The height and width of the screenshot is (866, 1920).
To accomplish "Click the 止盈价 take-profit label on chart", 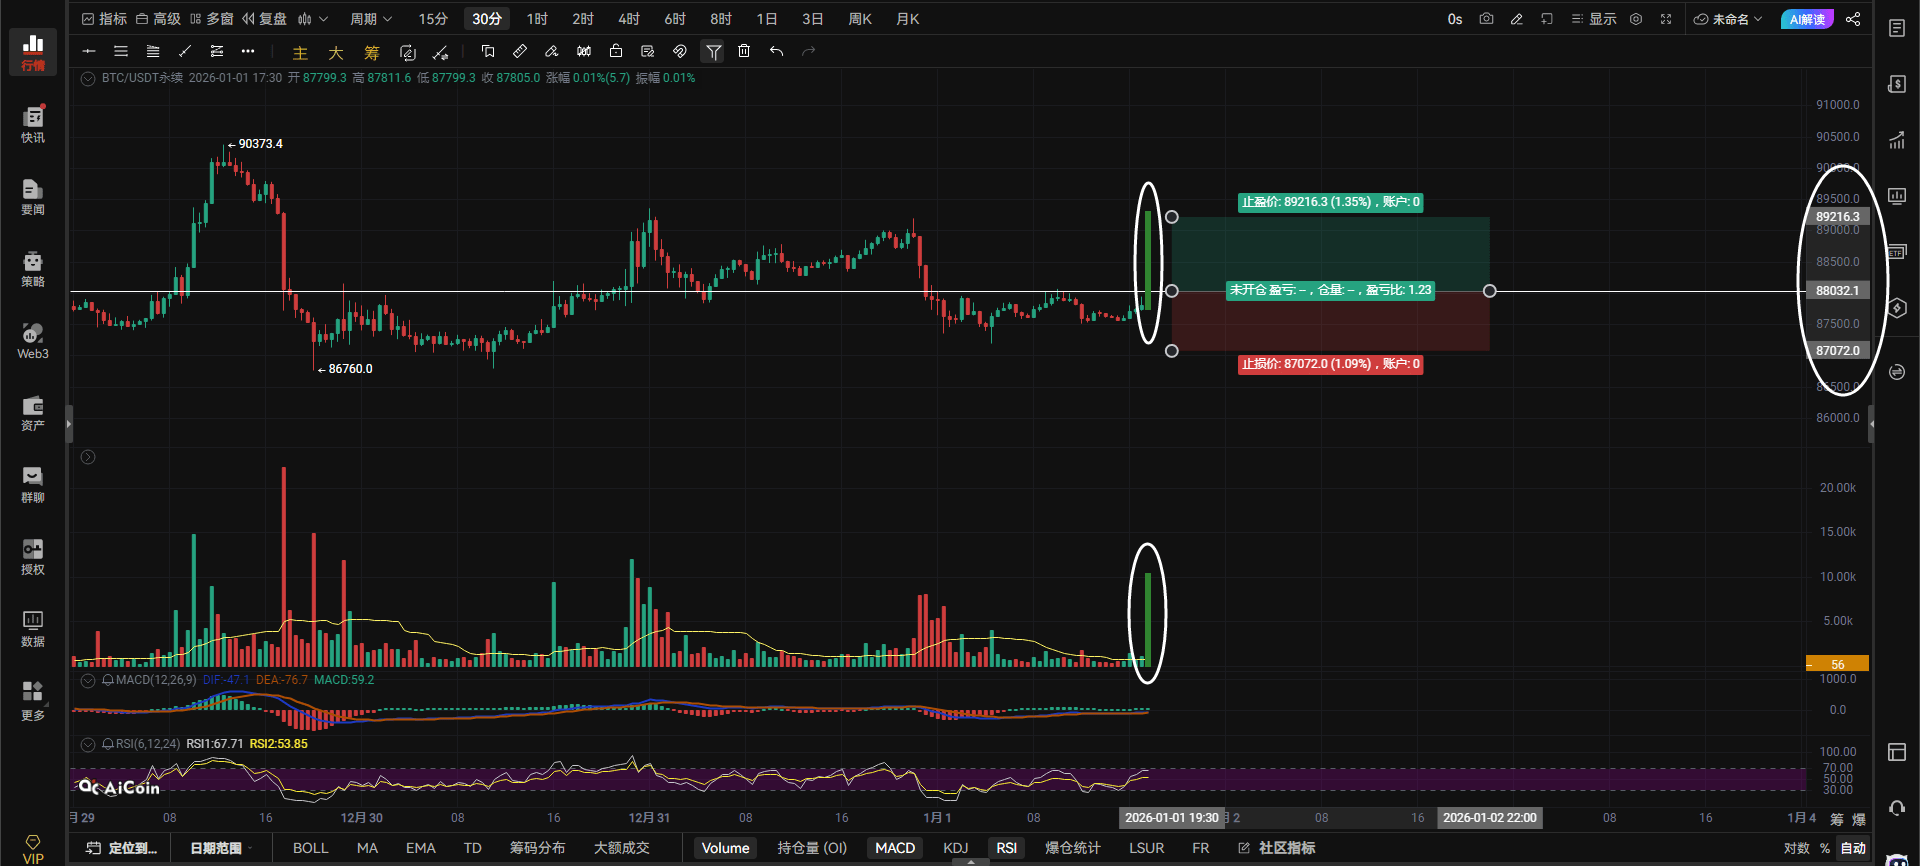I will 1330,202.
